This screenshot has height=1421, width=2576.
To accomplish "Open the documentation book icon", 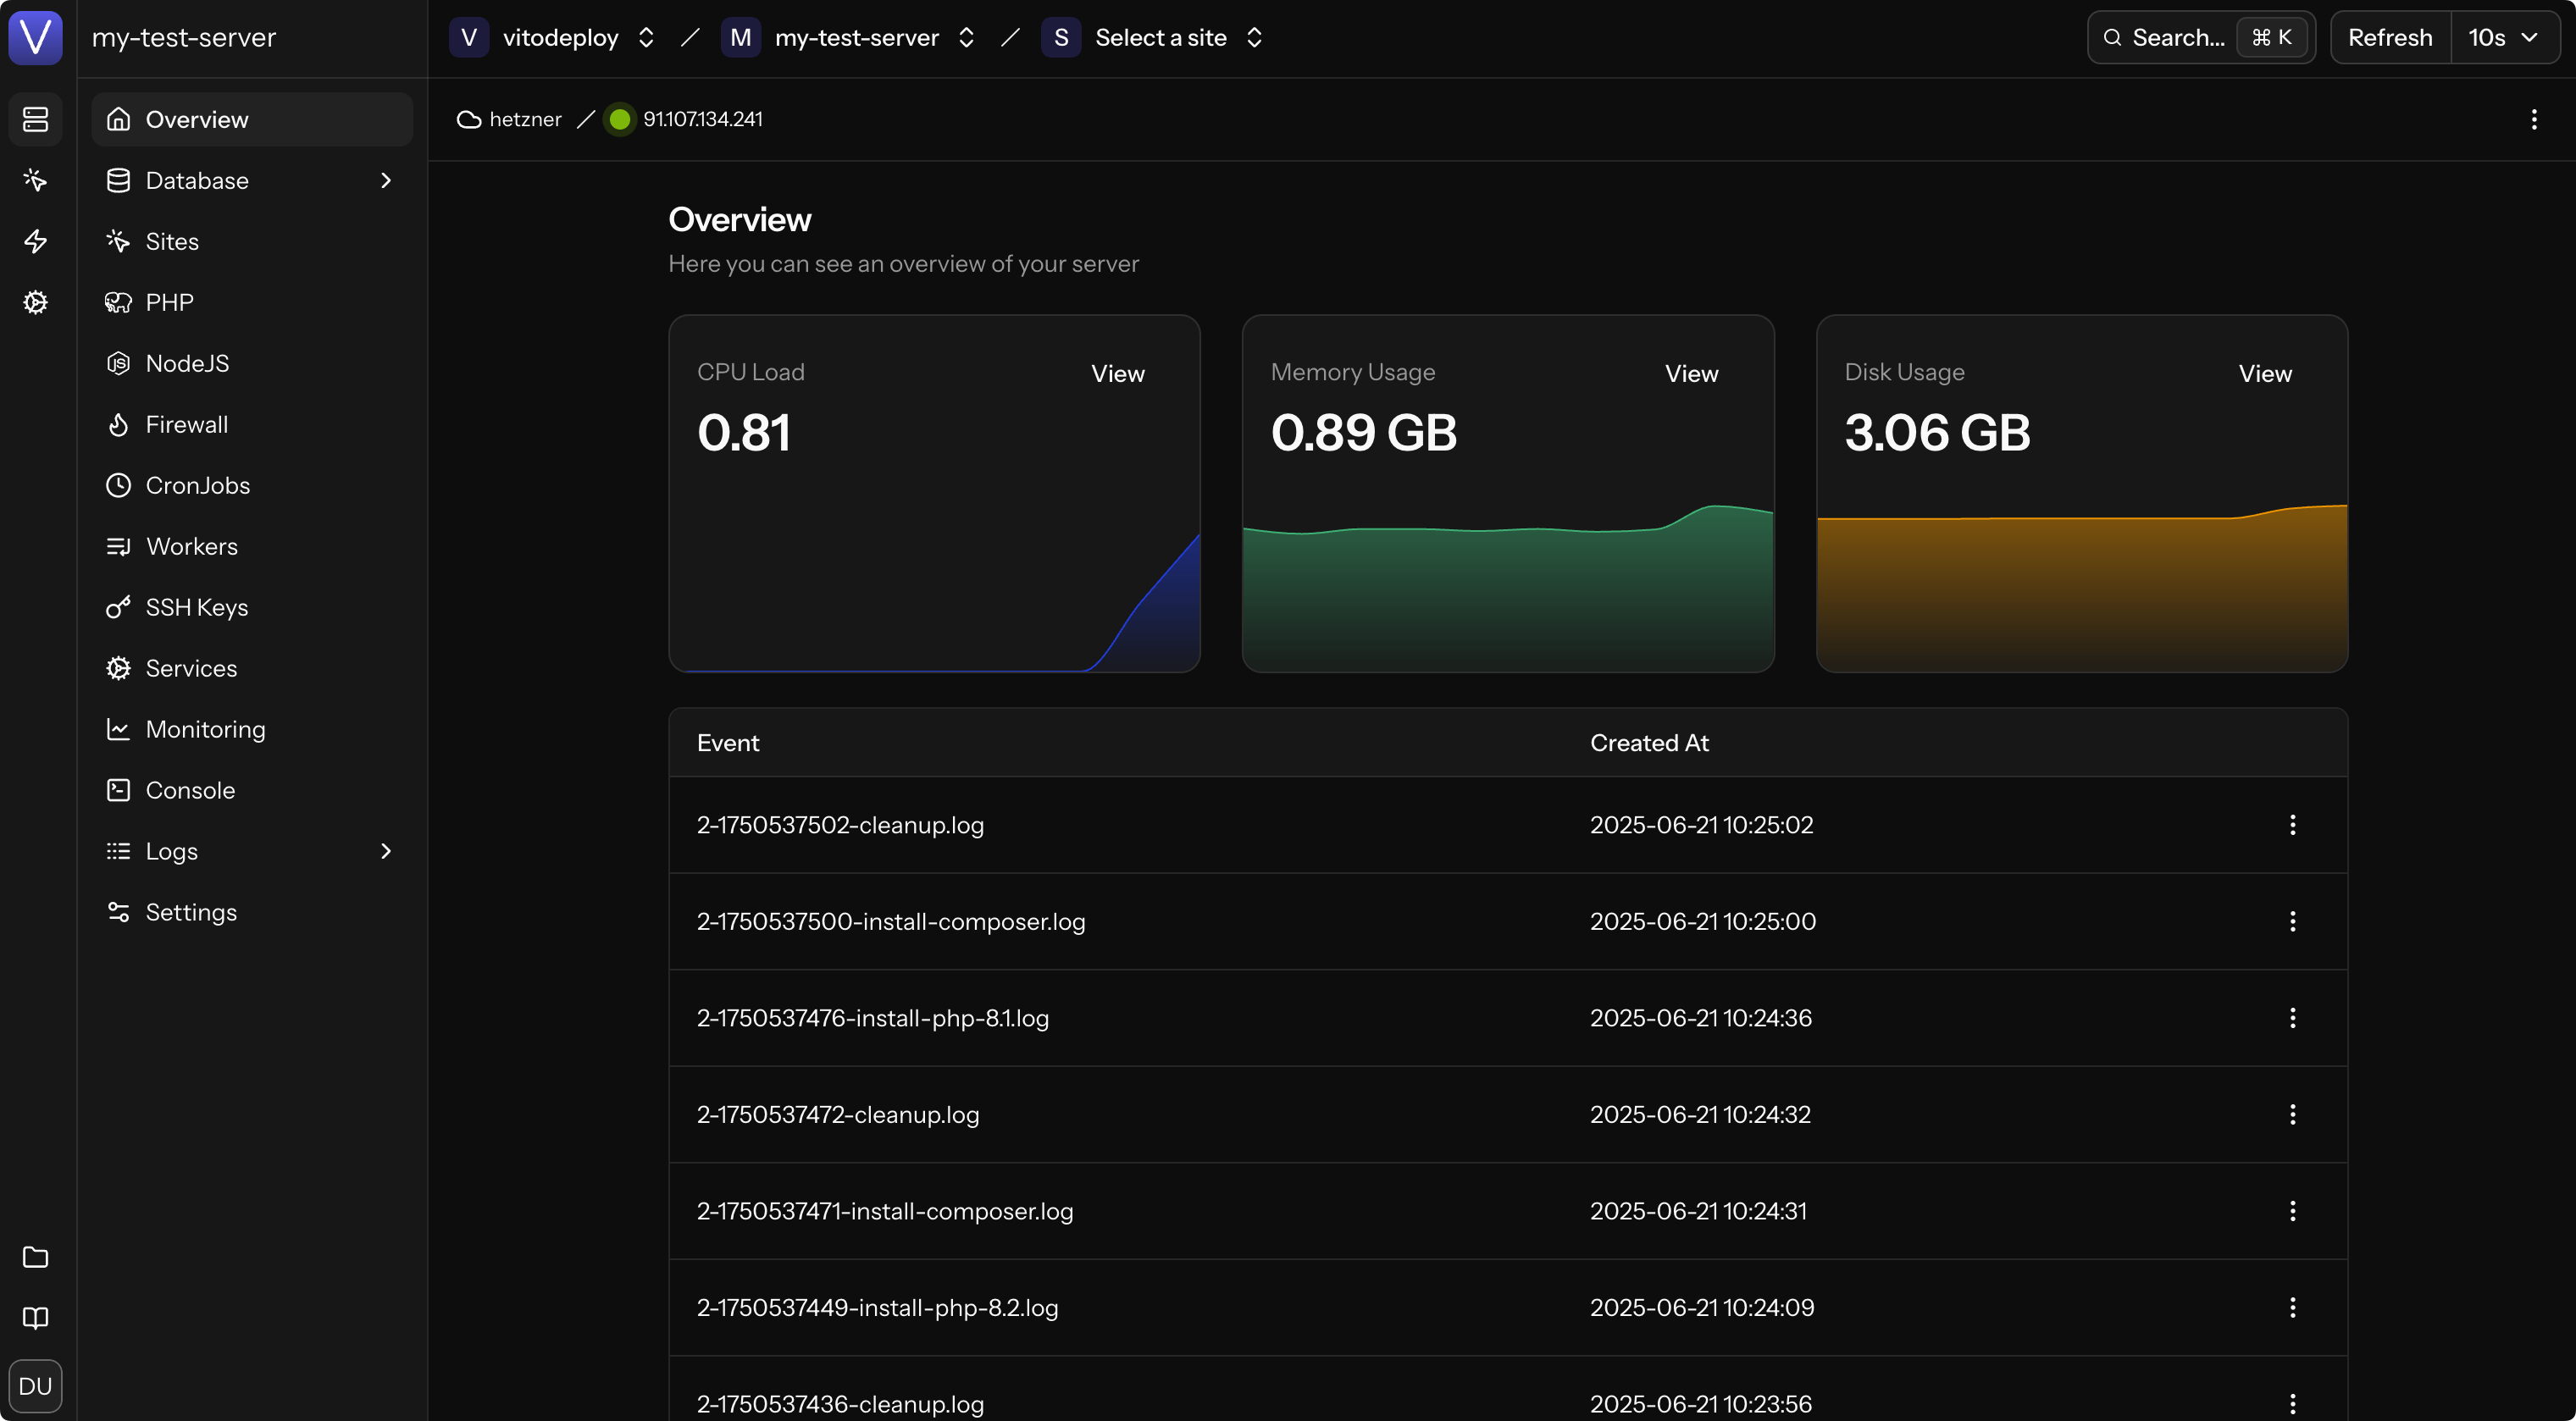I will click(36, 1318).
